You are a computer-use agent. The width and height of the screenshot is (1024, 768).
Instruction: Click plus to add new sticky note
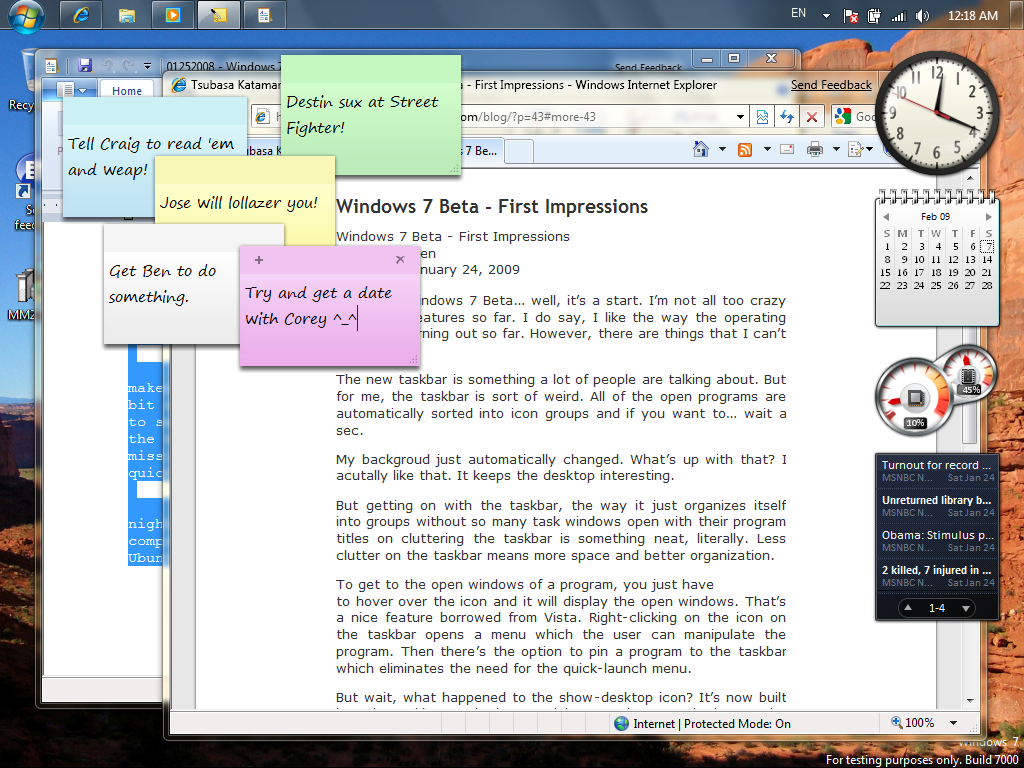click(259, 260)
